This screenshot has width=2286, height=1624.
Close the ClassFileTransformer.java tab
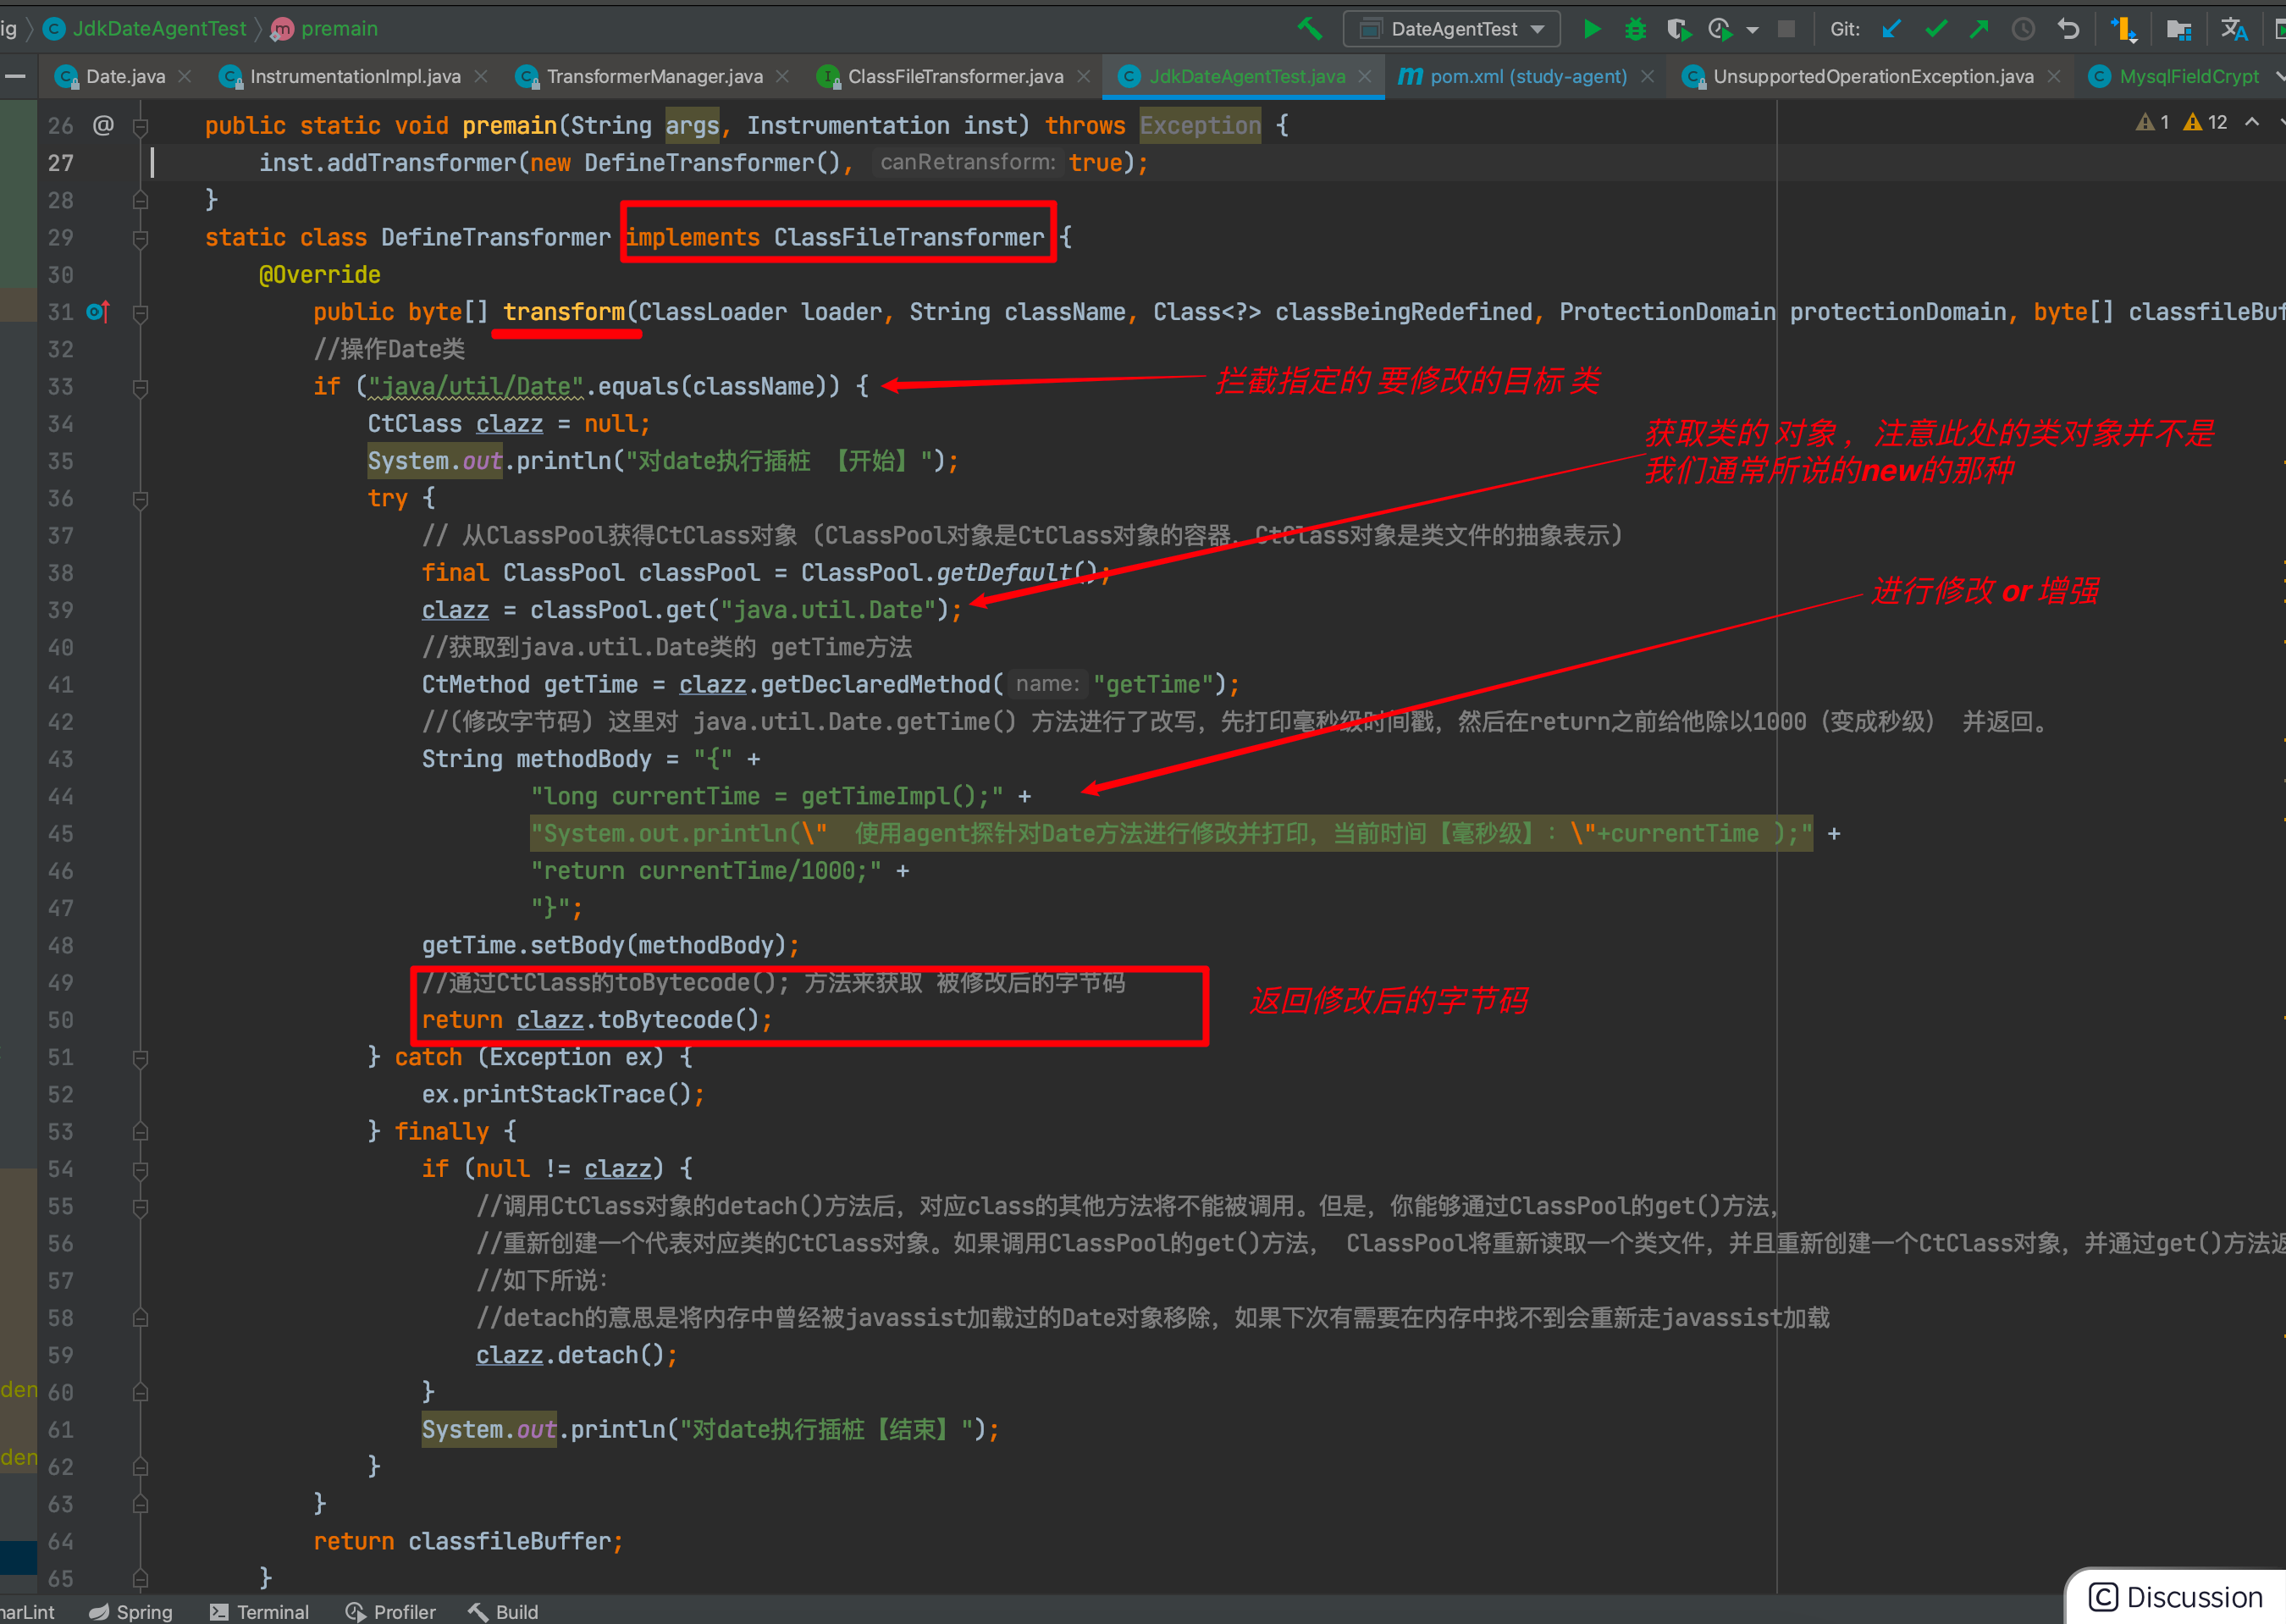(x=1083, y=76)
